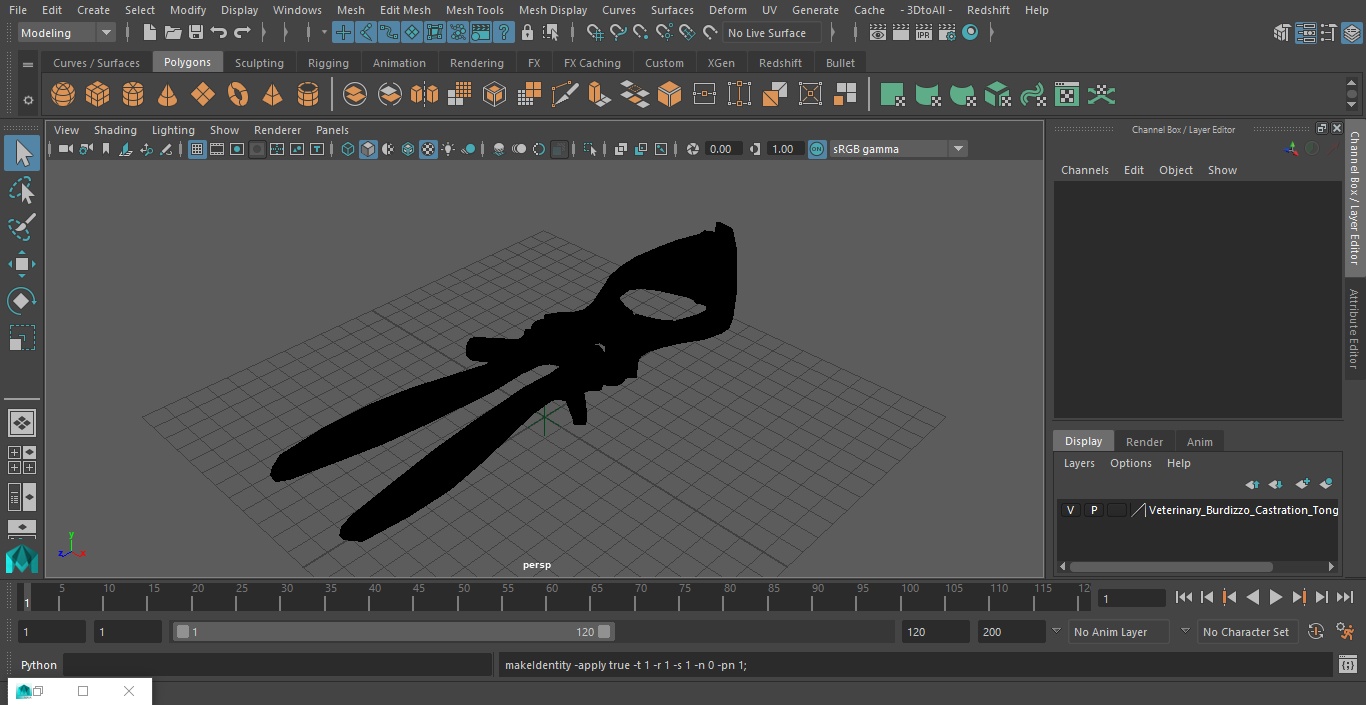Toggle the V visibility box of the layer
Image resolution: width=1366 pixels, height=705 pixels.
point(1070,510)
